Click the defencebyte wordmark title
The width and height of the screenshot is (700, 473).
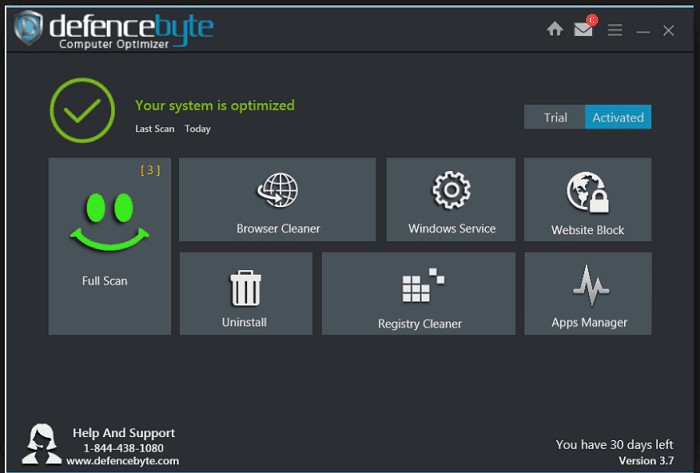131,28
